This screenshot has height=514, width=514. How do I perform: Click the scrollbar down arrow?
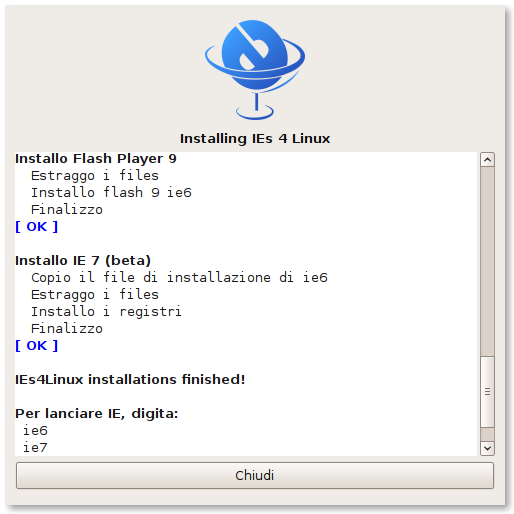(487, 448)
